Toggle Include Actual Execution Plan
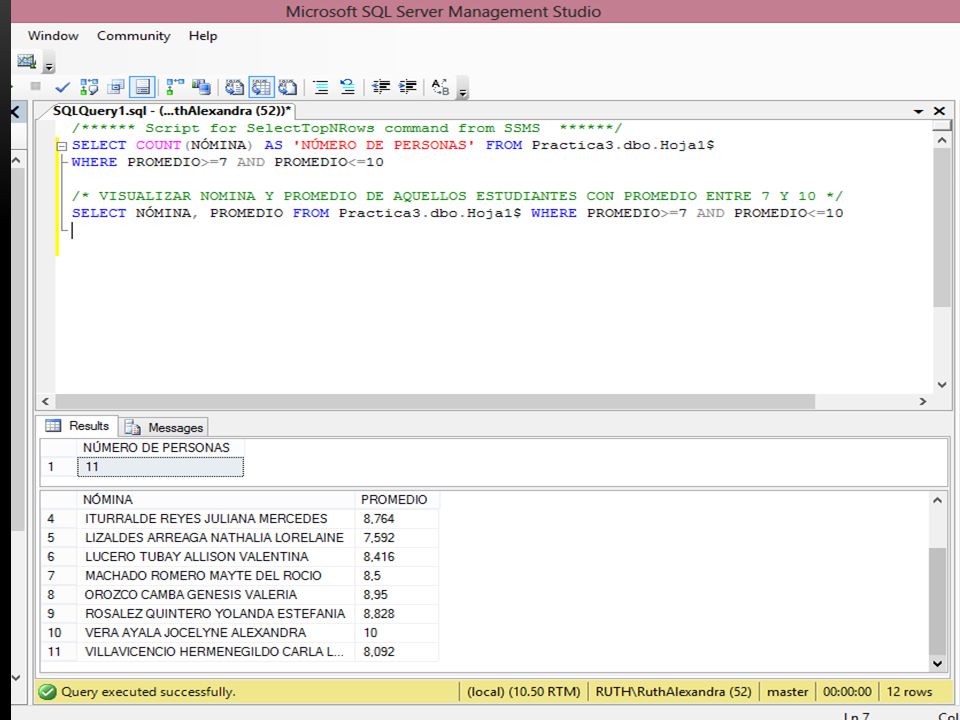The image size is (960, 720). [x=175, y=88]
